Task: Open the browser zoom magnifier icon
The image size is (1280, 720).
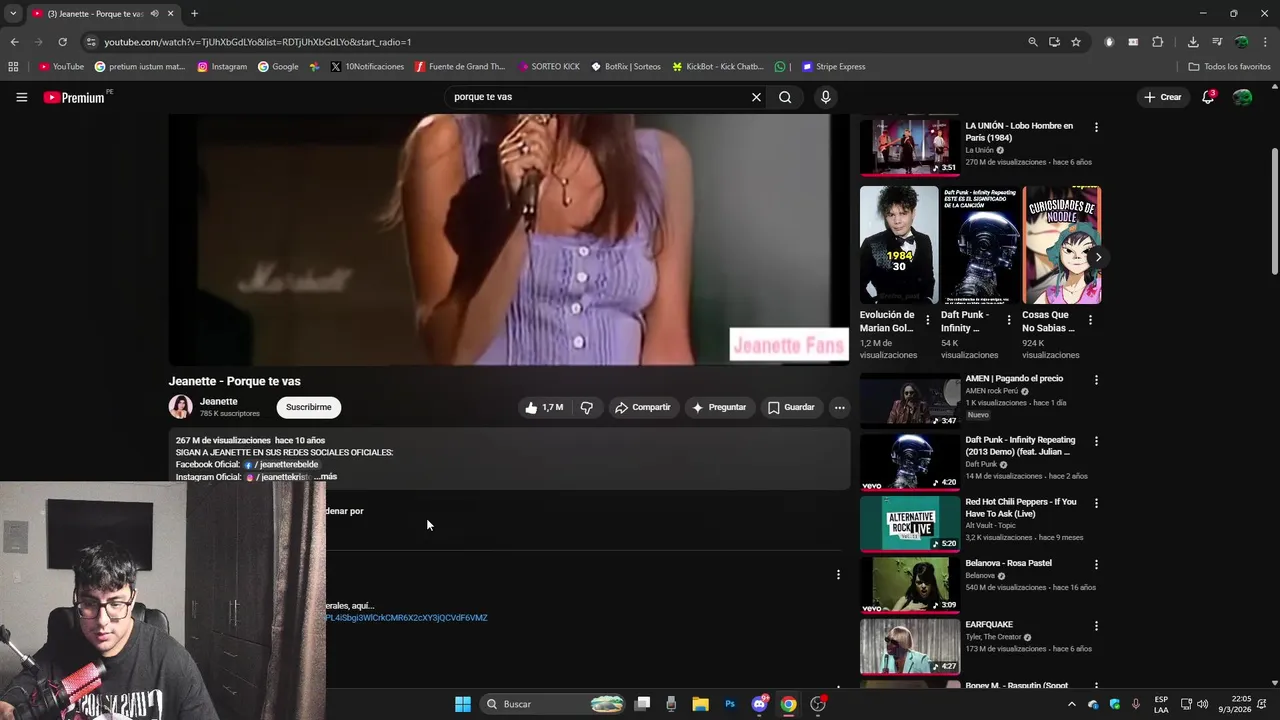Action: (x=1033, y=42)
